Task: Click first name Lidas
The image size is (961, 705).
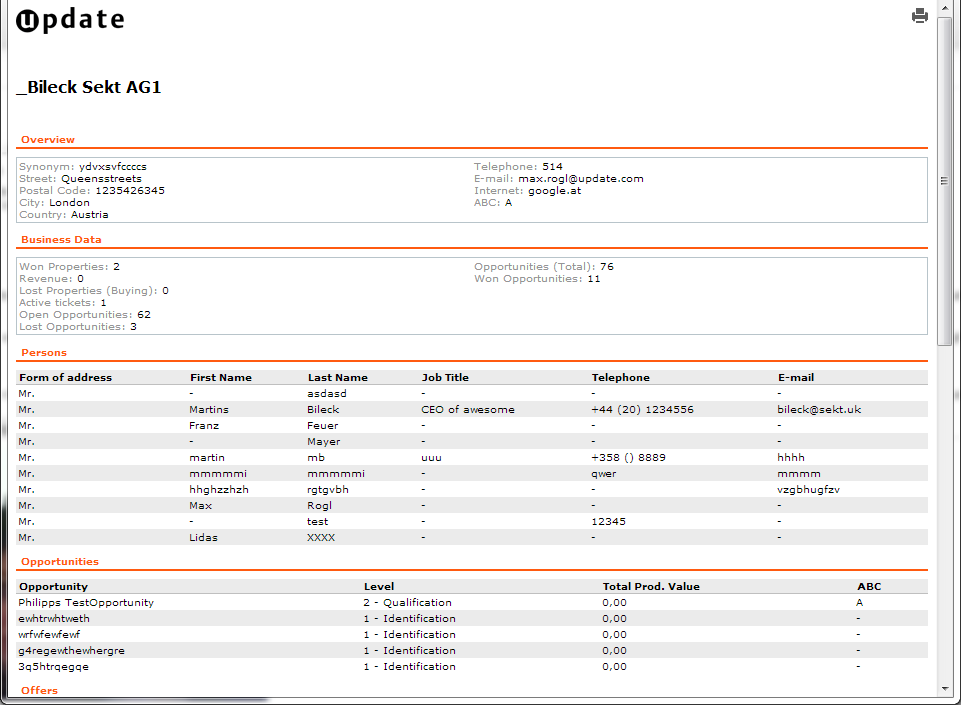Action: click(x=203, y=537)
